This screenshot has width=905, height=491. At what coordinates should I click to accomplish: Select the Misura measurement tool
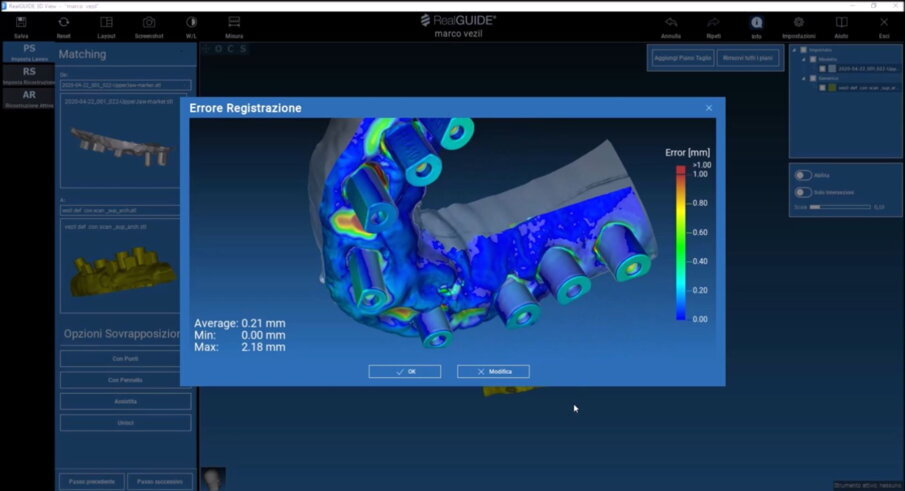click(x=234, y=23)
